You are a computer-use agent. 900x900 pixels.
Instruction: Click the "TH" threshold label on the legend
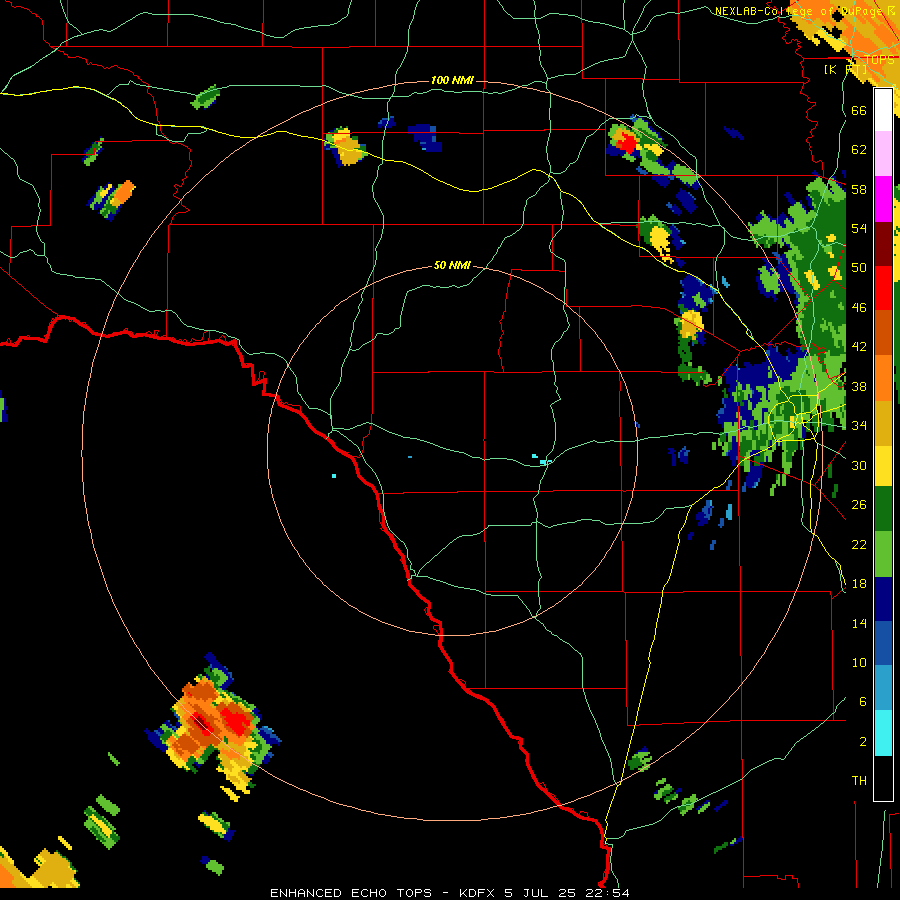pos(859,780)
